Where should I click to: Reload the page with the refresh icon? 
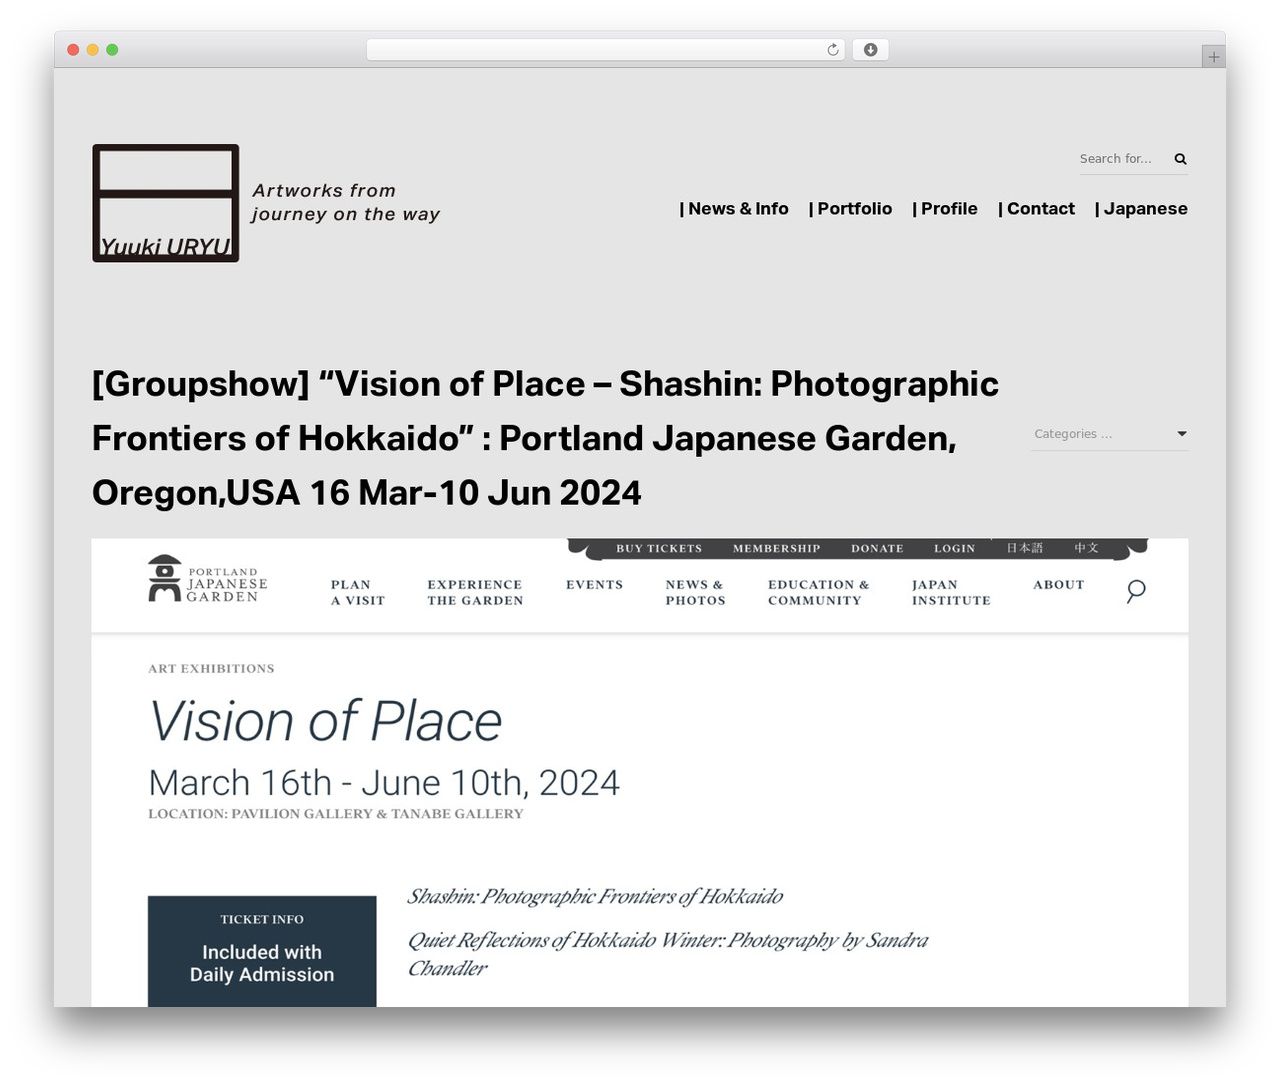click(x=833, y=50)
